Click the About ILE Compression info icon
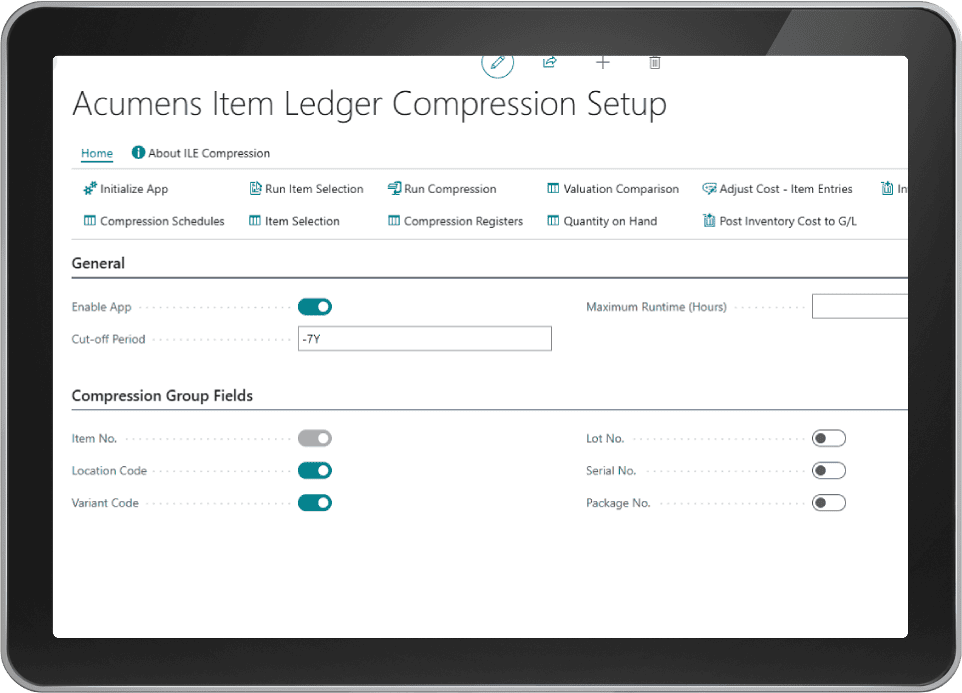962x693 pixels. pos(138,152)
